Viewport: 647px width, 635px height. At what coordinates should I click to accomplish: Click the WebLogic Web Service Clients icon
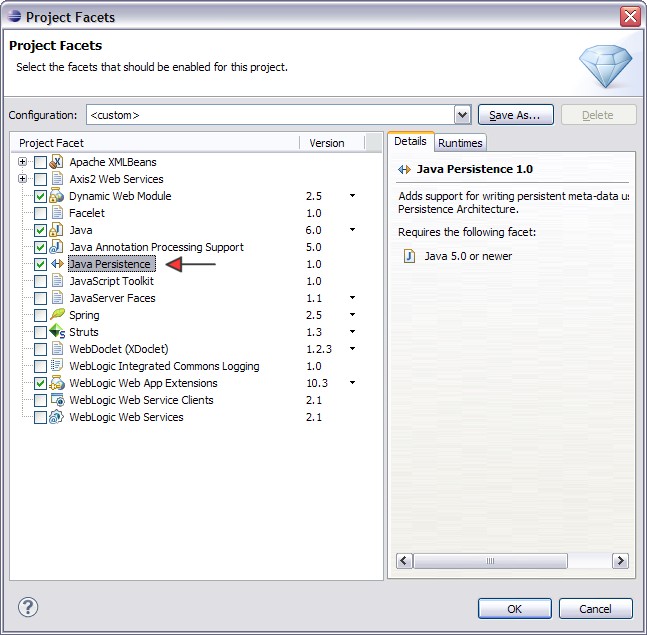coord(57,399)
